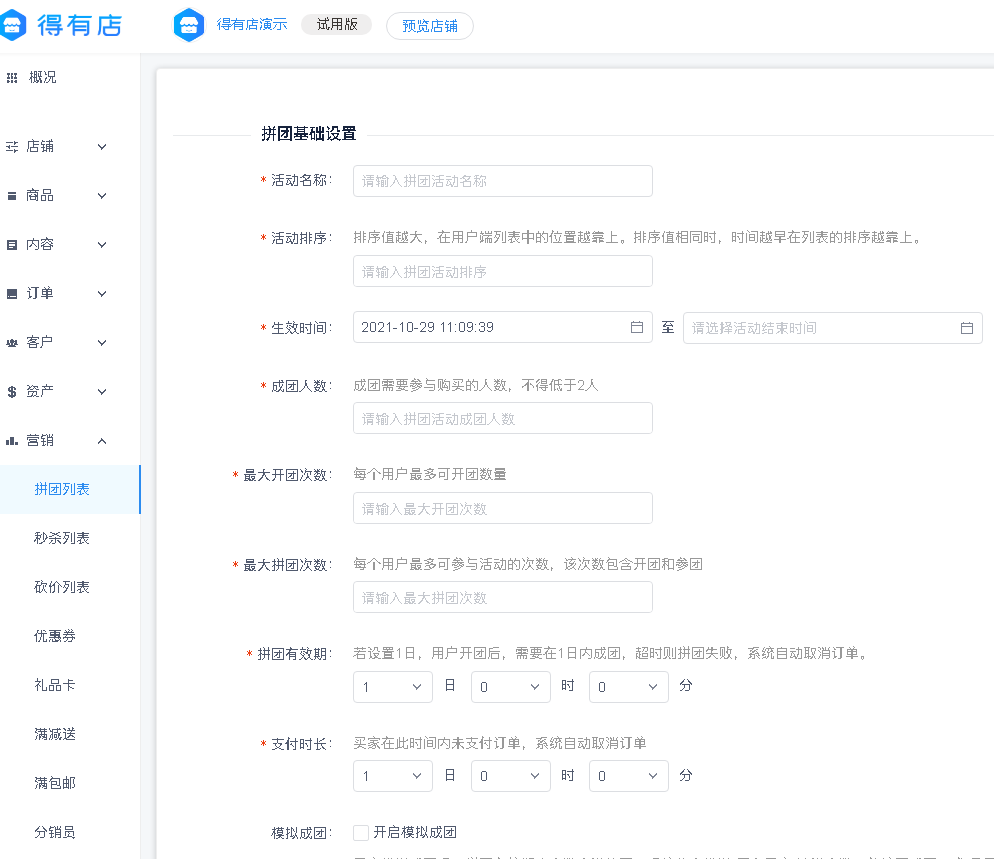
Task: Open 支付时长 day dropdown
Action: coord(393,776)
